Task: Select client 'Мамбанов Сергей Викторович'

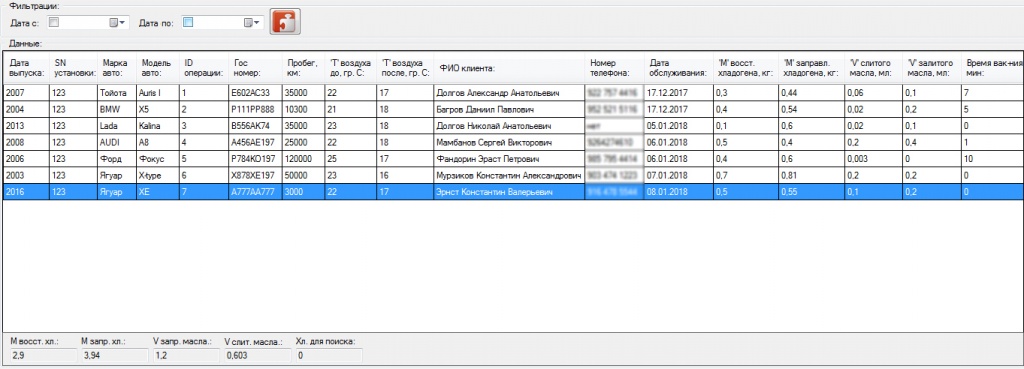Action: click(509, 142)
